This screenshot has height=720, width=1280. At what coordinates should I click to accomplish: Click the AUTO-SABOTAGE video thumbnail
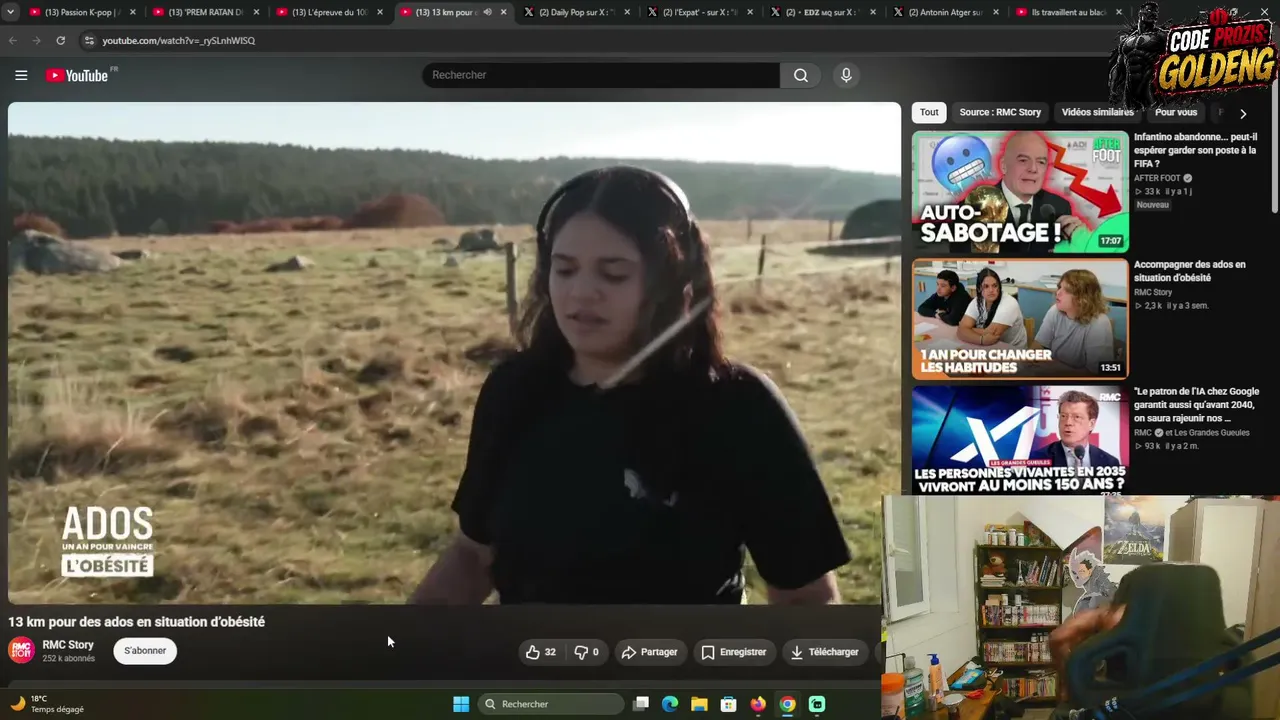click(x=1020, y=191)
